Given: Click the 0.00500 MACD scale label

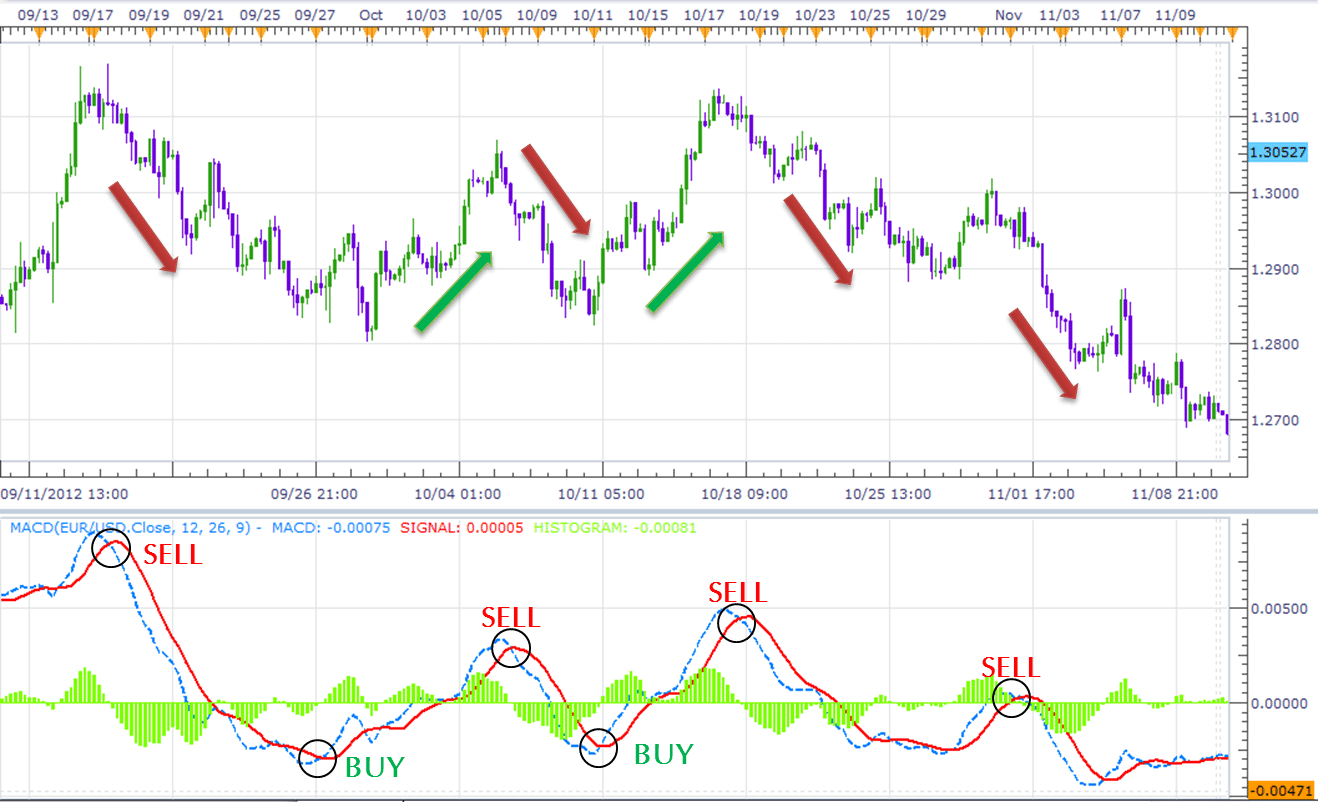Looking at the screenshot, I should coord(1279,608).
